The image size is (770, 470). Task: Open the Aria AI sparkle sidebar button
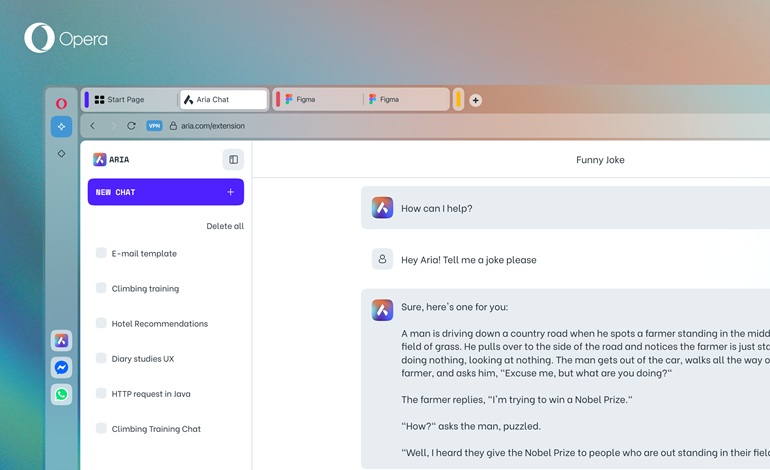tap(61, 127)
